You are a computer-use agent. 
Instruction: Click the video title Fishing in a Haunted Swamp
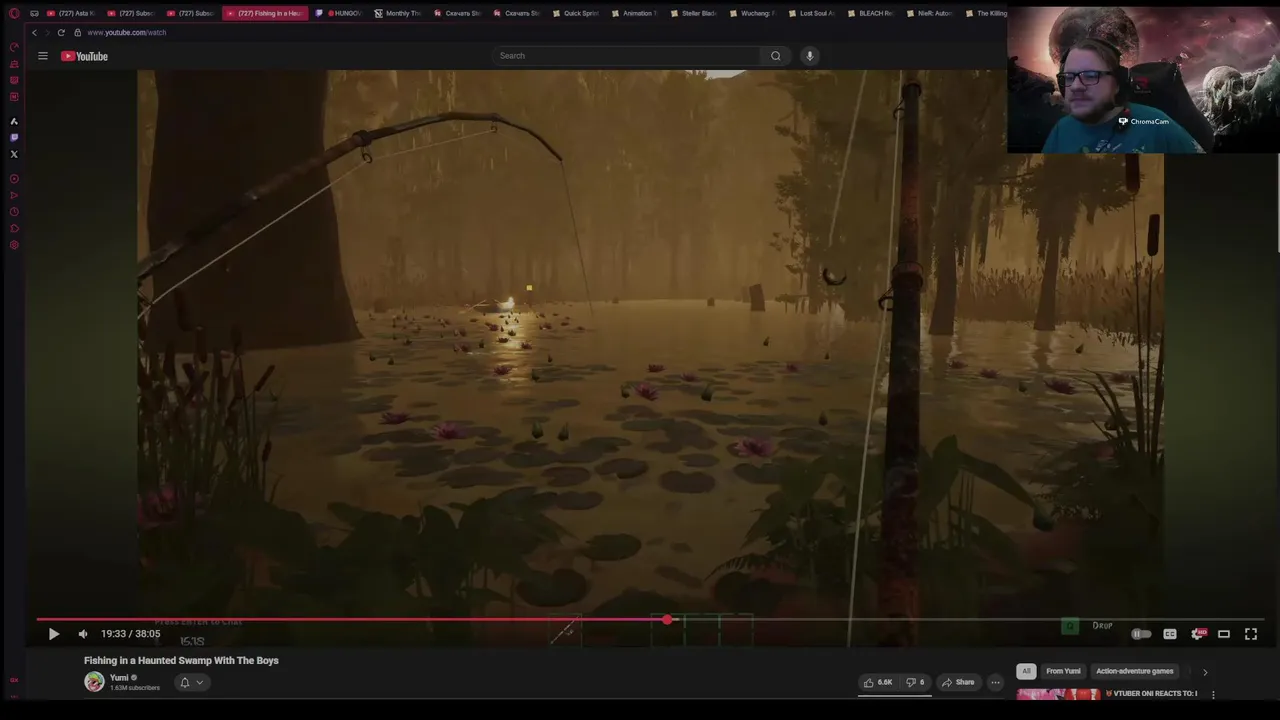click(x=181, y=660)
